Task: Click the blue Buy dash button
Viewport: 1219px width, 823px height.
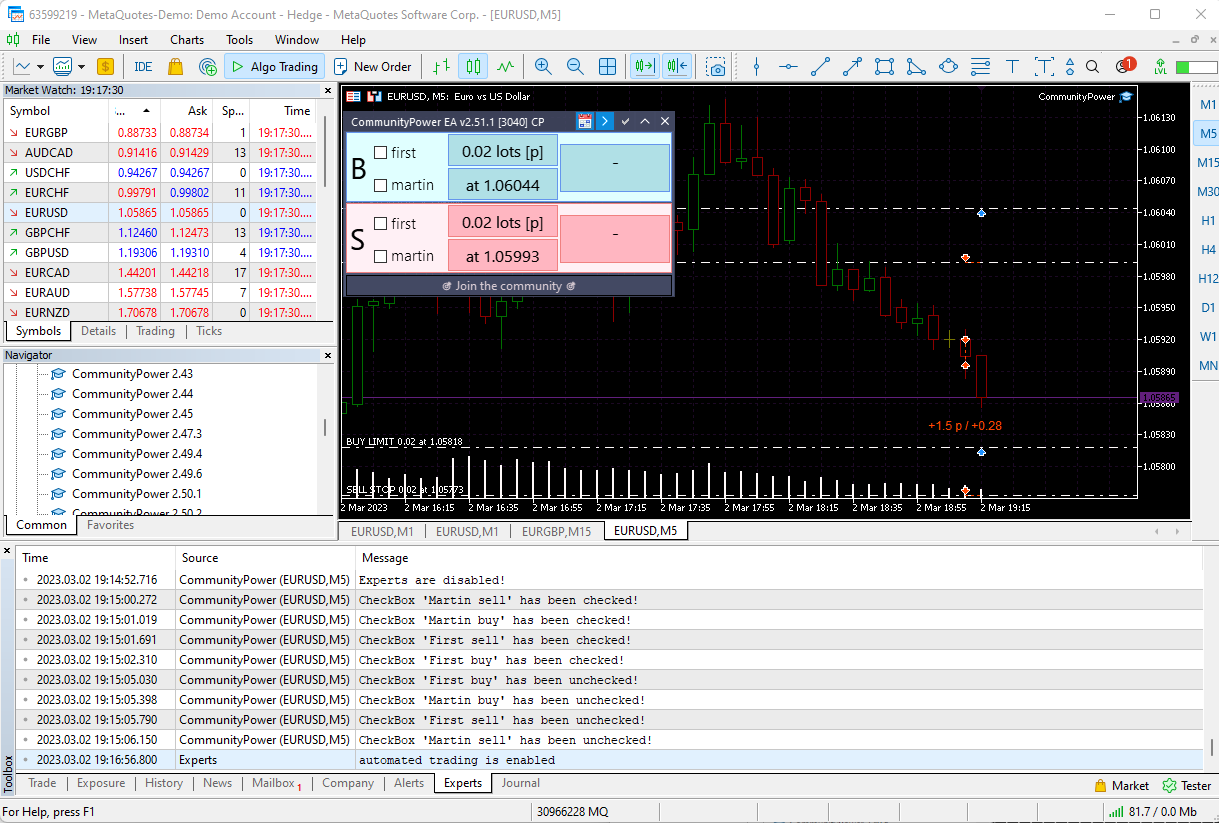Action: point(615,168)
